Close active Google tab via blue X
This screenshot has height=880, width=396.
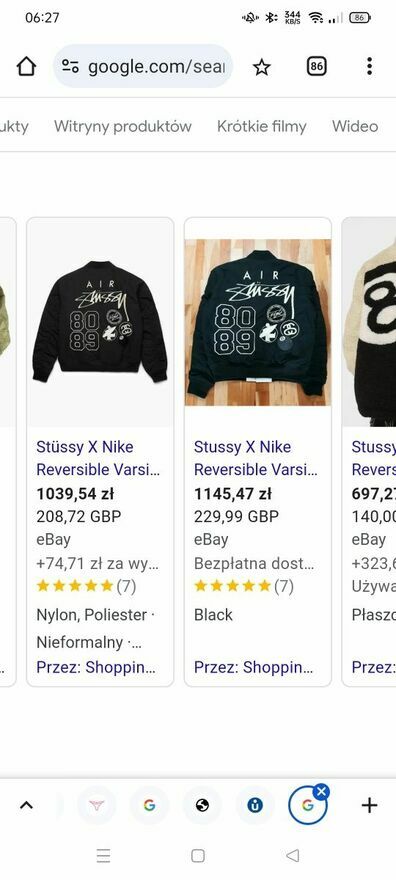point(321,791)
